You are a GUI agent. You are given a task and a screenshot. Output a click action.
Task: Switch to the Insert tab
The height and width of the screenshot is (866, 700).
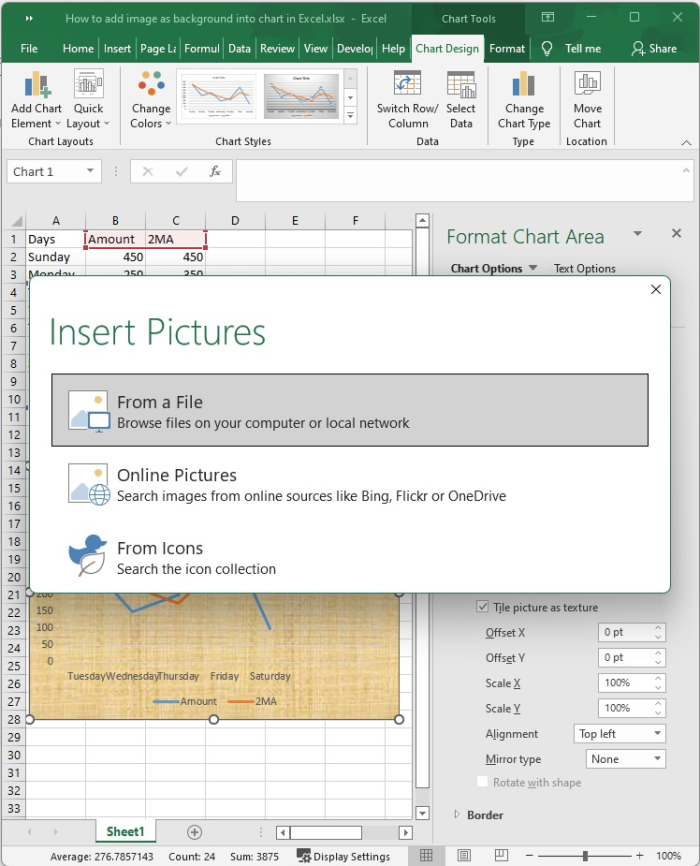coord(117,49)
